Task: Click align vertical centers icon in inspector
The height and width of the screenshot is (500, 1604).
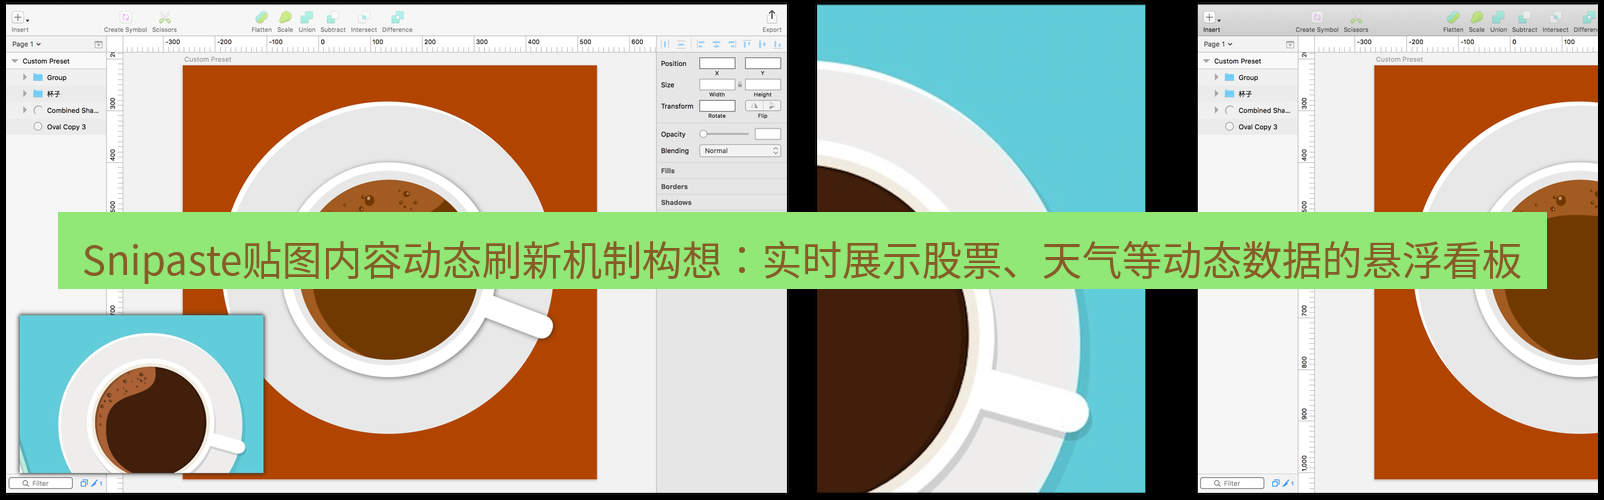Action: [762, 44]
